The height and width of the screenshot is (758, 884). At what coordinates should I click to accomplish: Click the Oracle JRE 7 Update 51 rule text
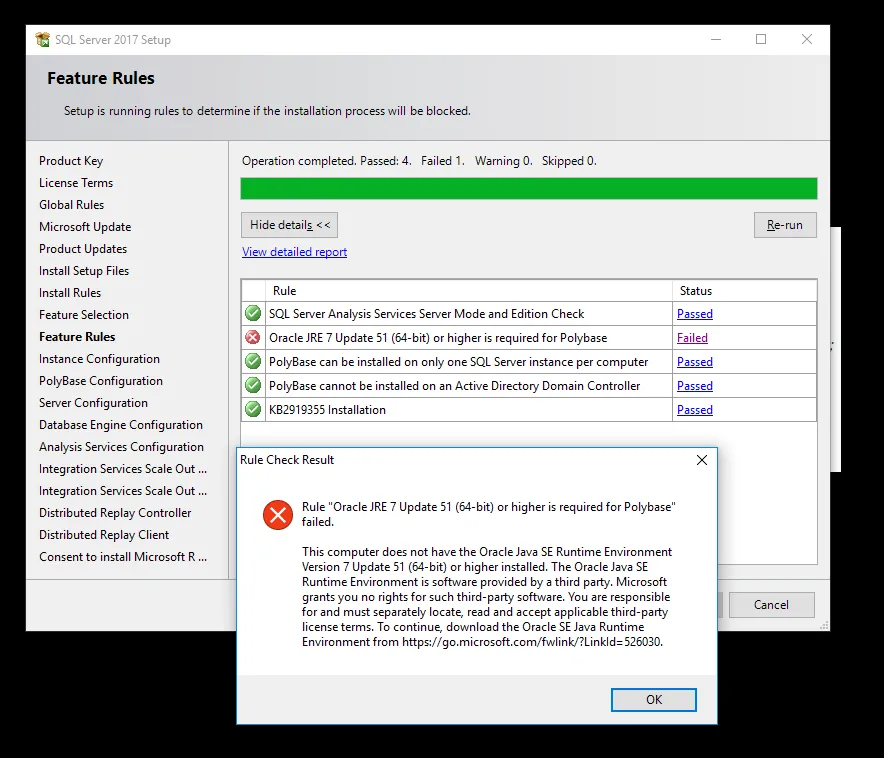438,338
